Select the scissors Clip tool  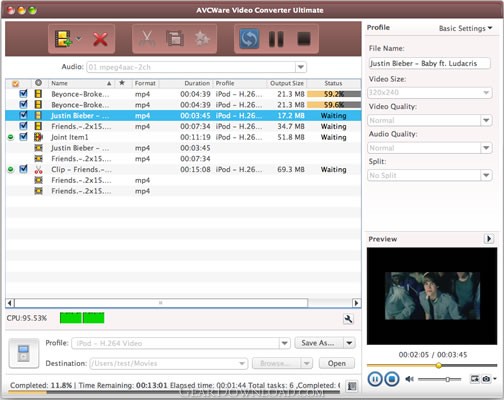pos(147,39)
